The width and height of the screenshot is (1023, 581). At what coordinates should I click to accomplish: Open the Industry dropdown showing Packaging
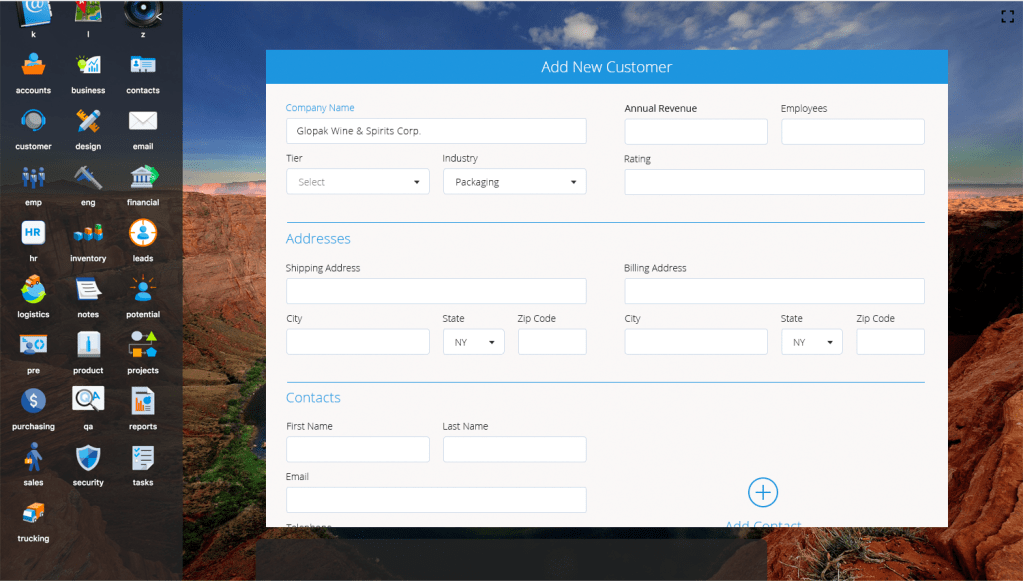pyautogui.click(x=514, y=182)
